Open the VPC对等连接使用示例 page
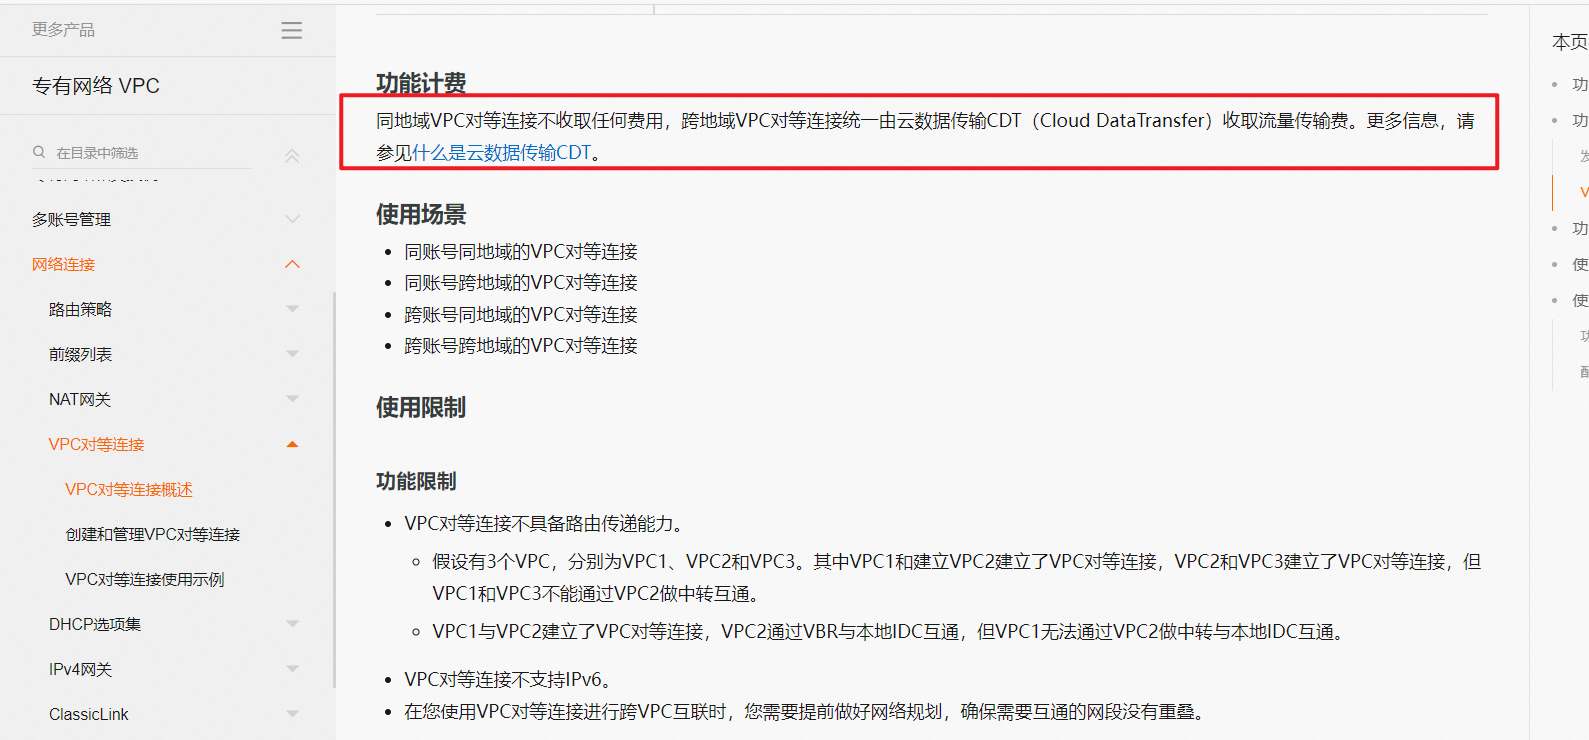 click(145, 579)
